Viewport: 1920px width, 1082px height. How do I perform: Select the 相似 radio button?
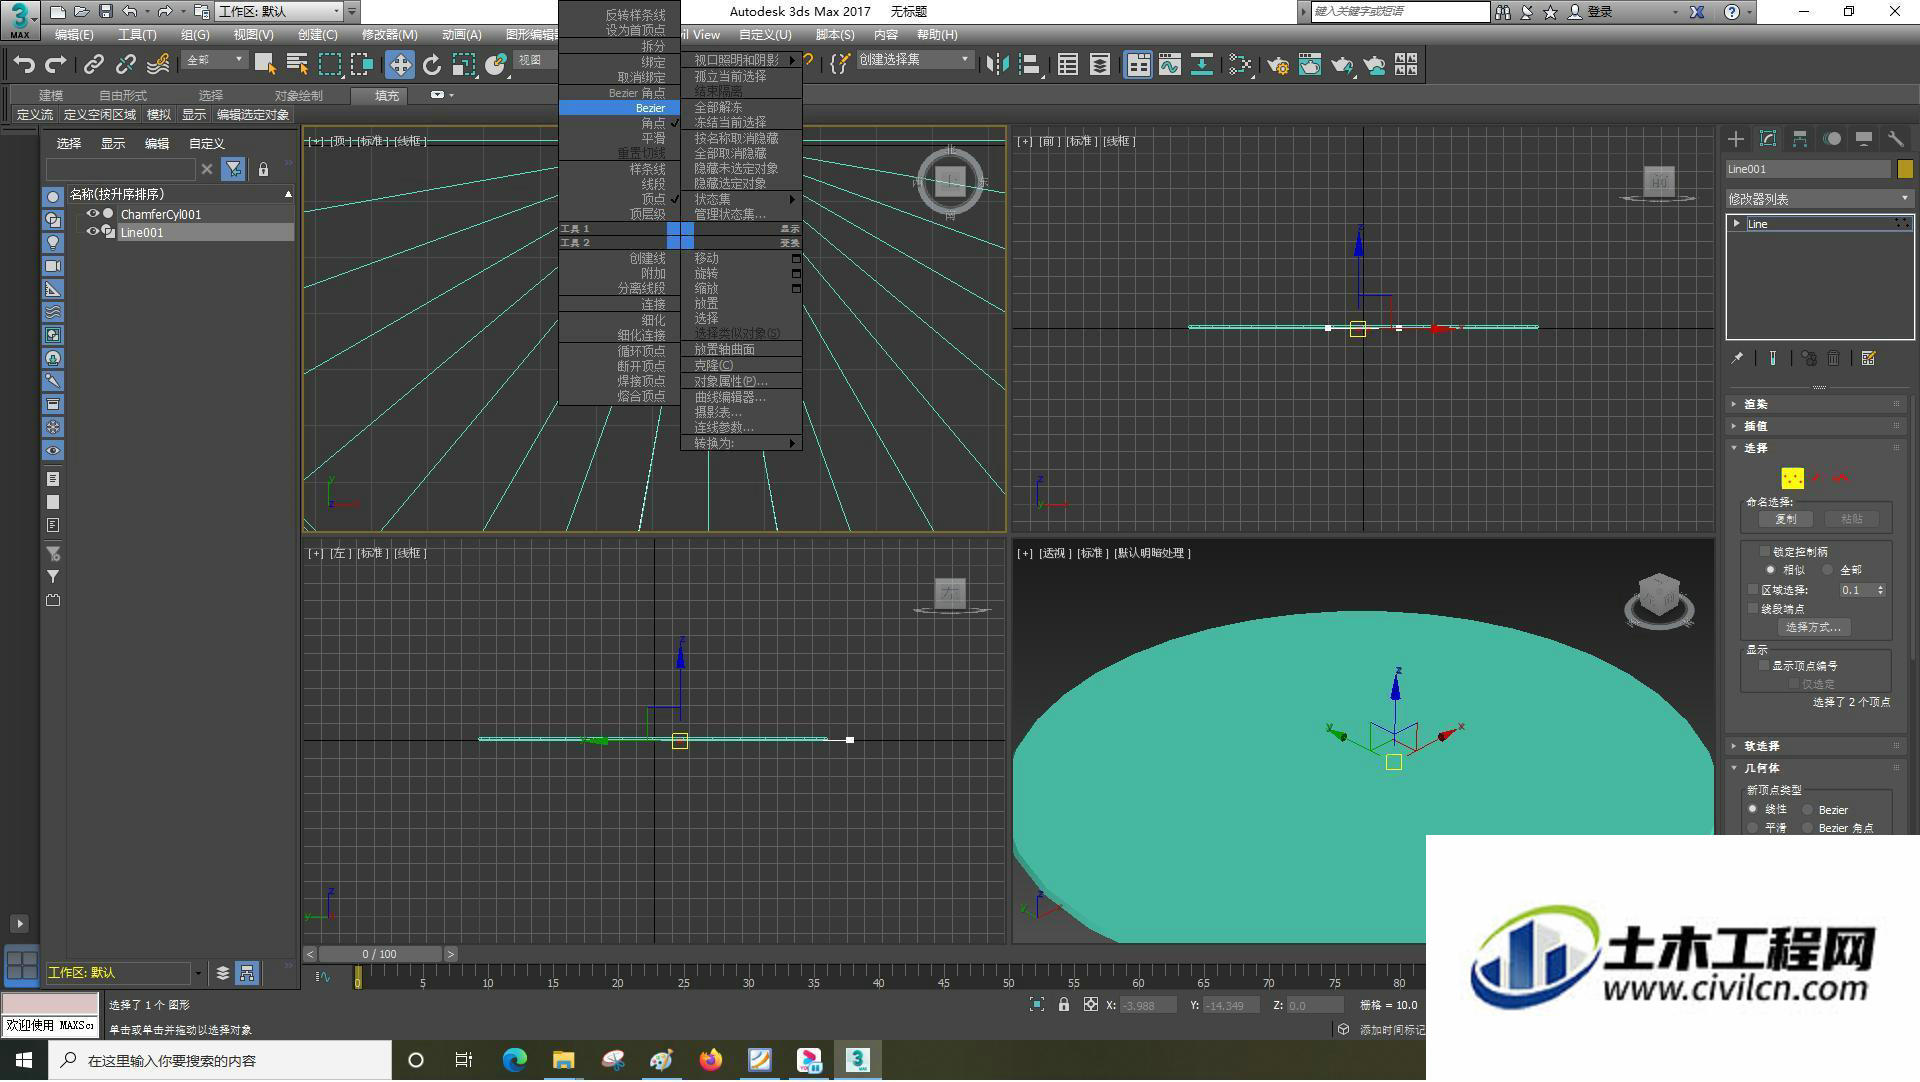(1771, 570)
